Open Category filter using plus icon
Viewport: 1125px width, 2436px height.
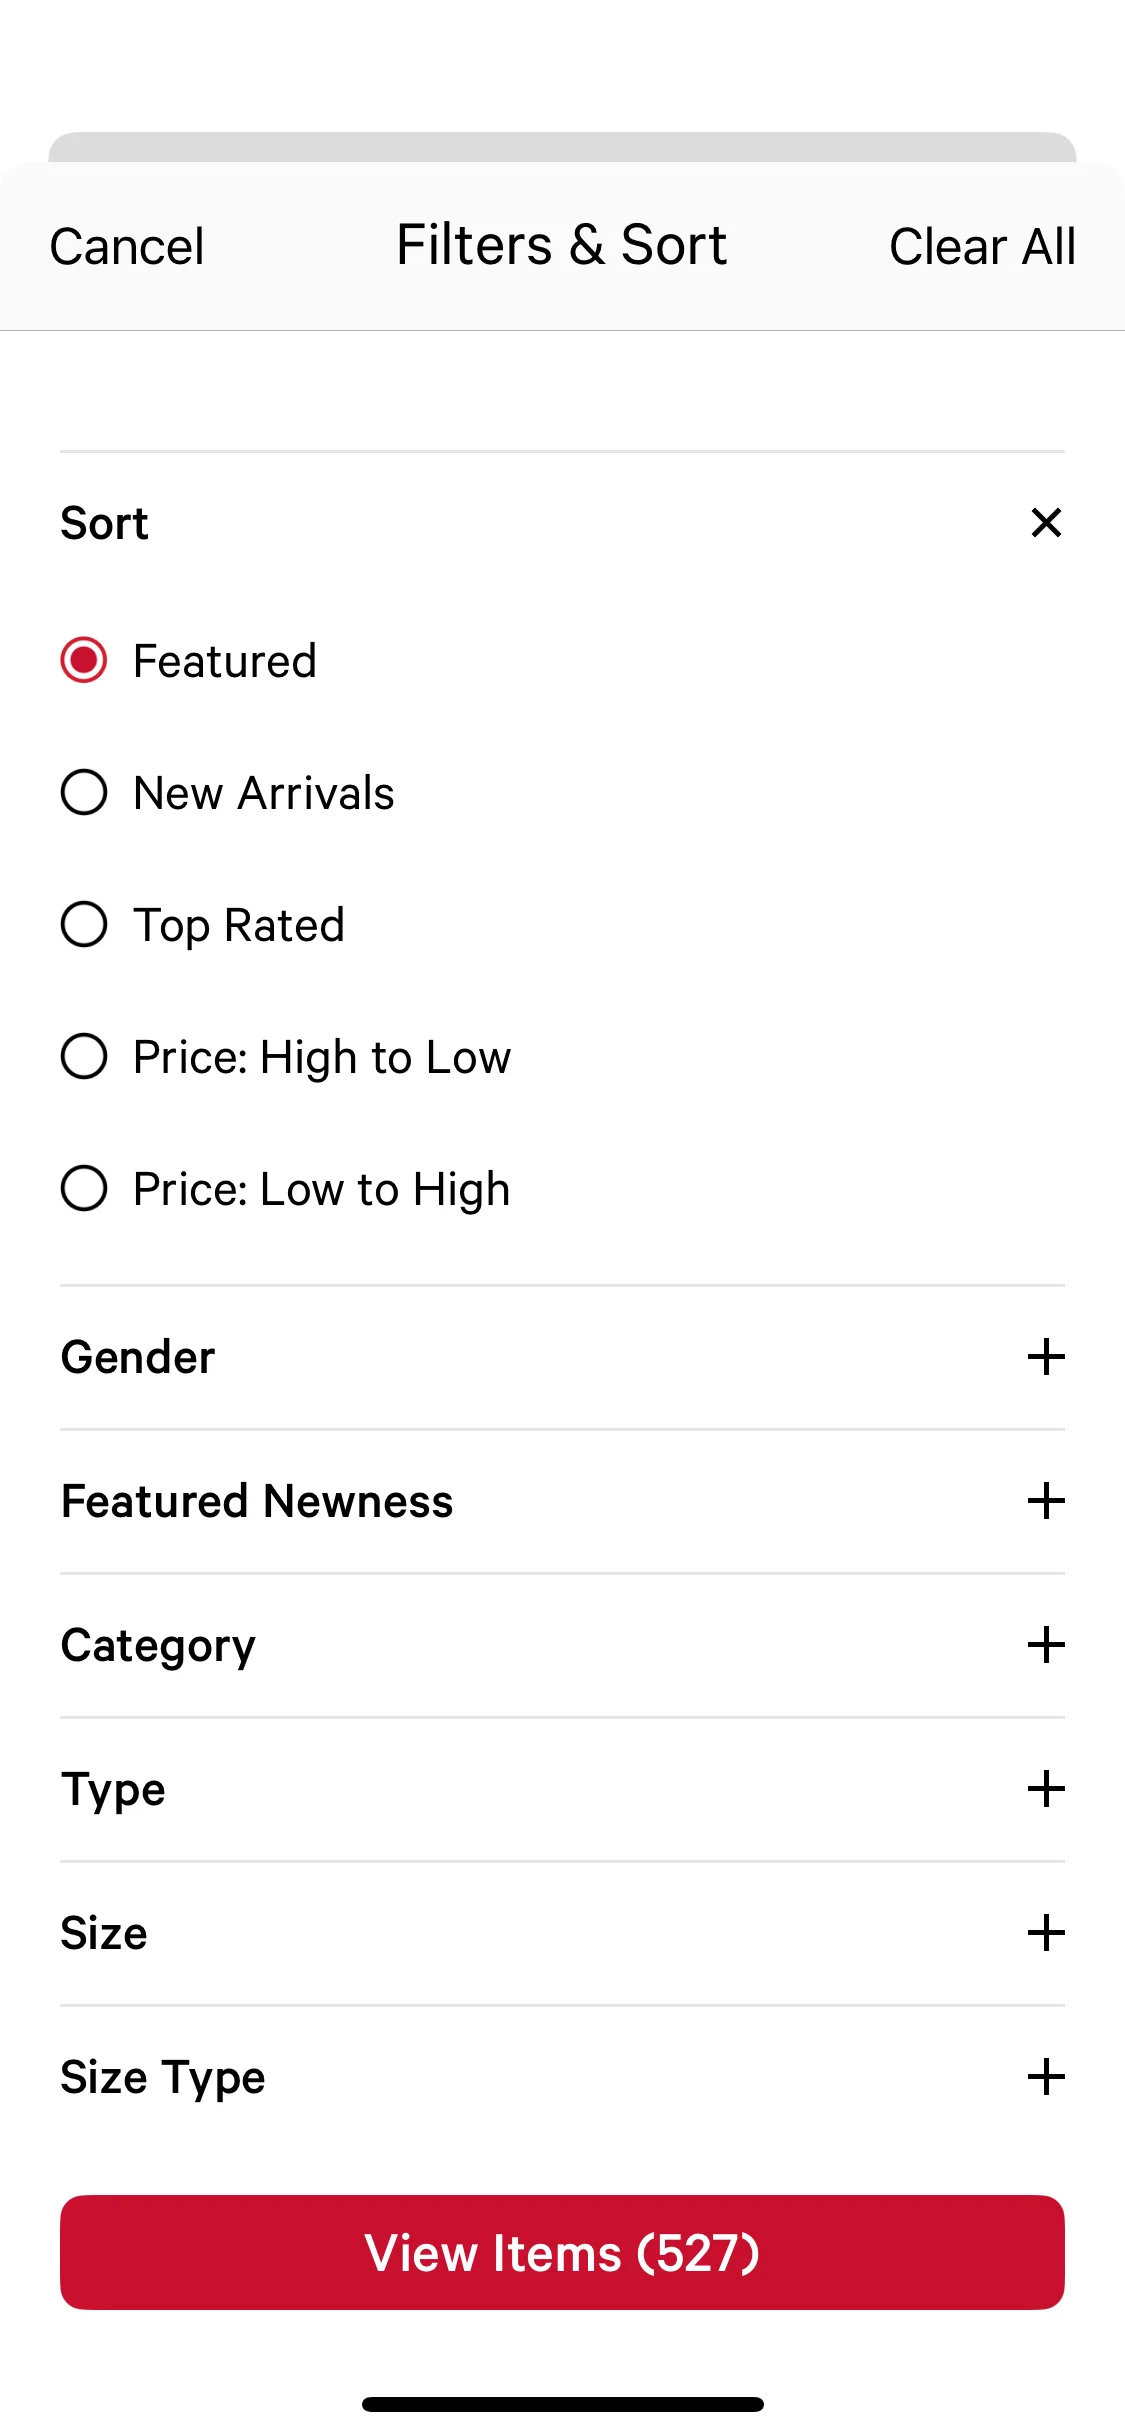pyautogui.click(x=1046, y=1645)
